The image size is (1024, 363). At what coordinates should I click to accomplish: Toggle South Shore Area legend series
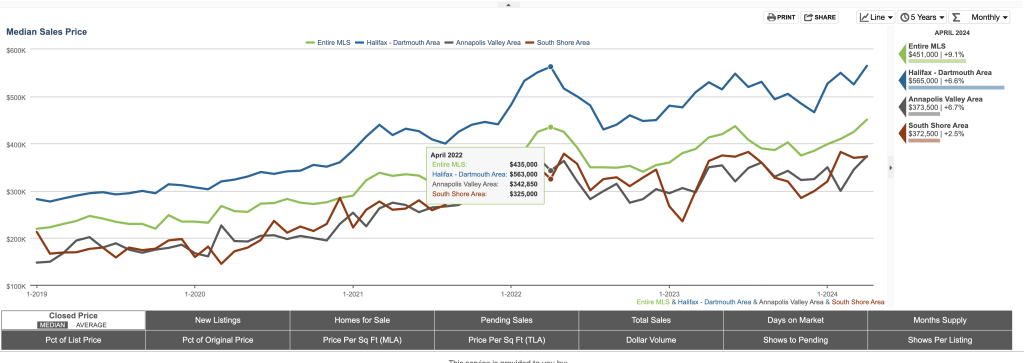point(557,42)
